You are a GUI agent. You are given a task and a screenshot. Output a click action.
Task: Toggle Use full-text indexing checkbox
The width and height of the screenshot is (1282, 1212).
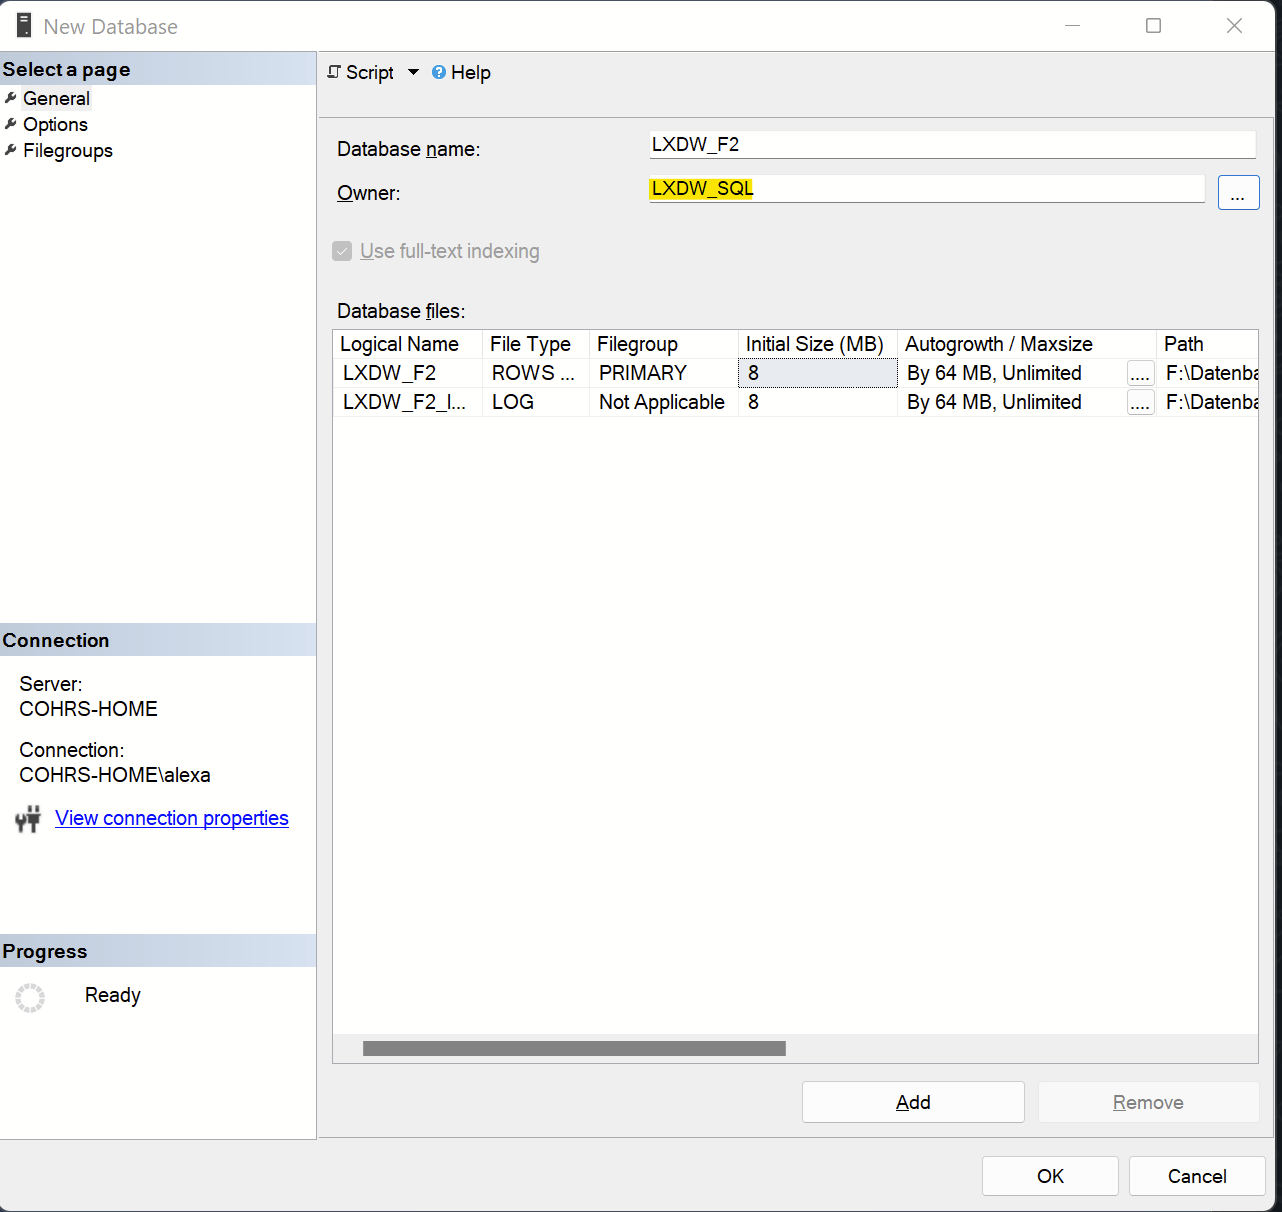click(342, 251)
